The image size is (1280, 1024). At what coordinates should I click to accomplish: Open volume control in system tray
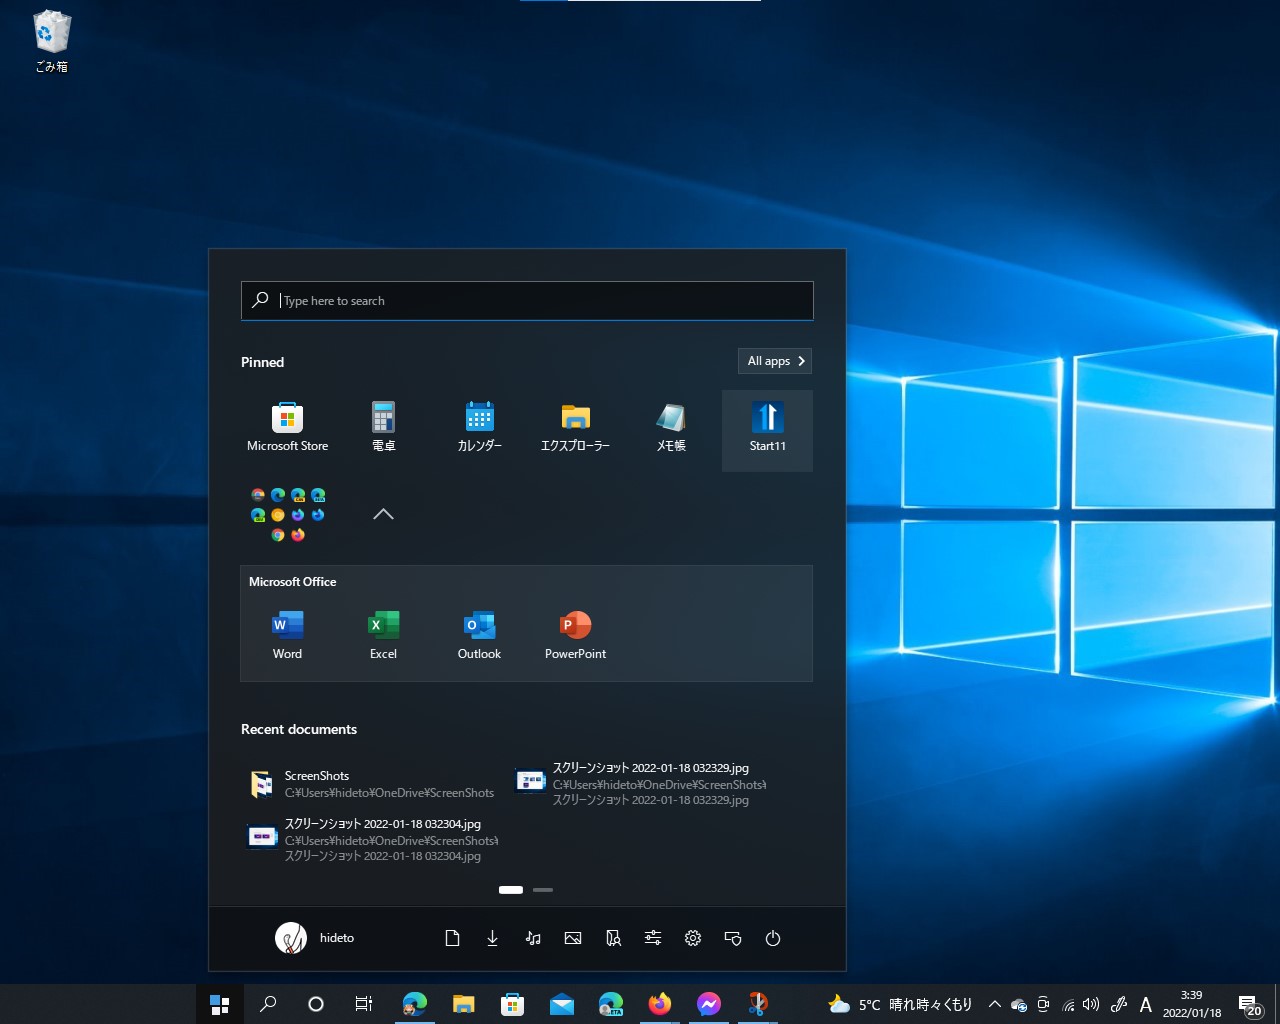tap(1091, 1004)
